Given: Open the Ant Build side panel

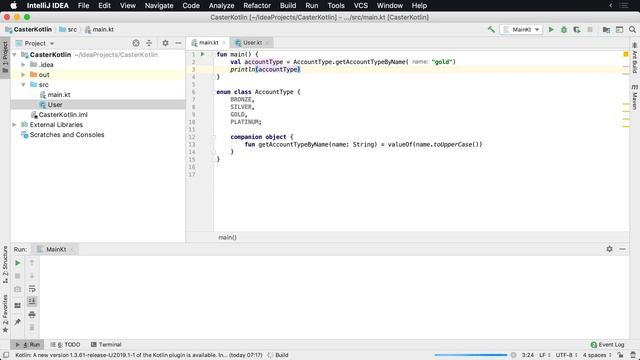Looking at the screenshot, I should 635,58.
